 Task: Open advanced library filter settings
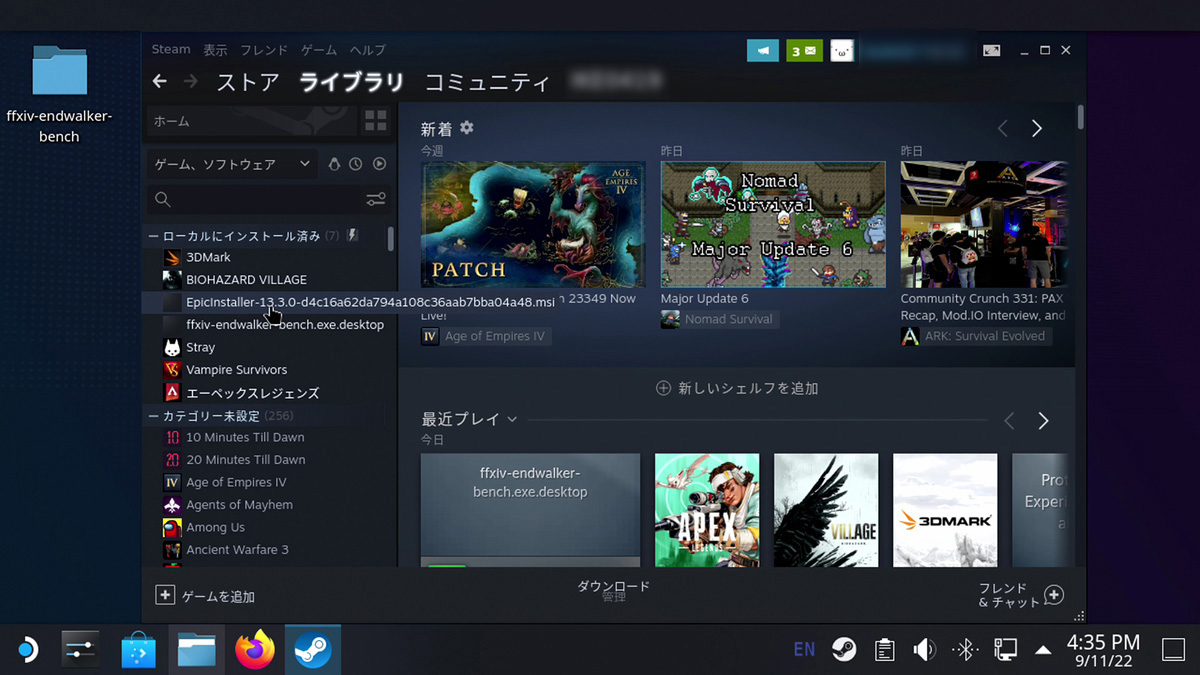coord(376,199)
